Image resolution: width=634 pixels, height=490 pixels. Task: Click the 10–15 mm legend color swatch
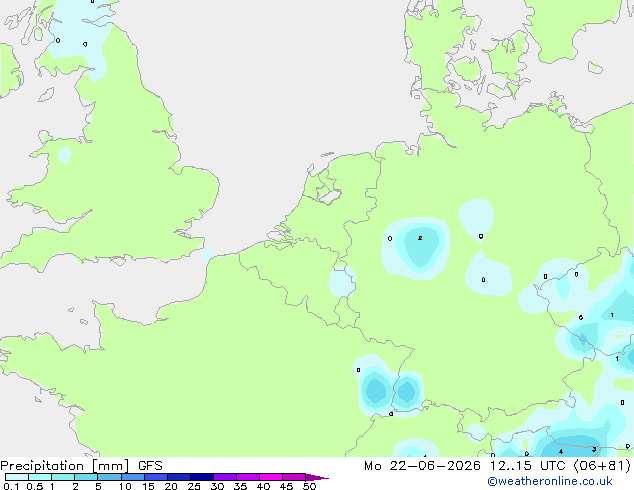click(x=132, y=477)
